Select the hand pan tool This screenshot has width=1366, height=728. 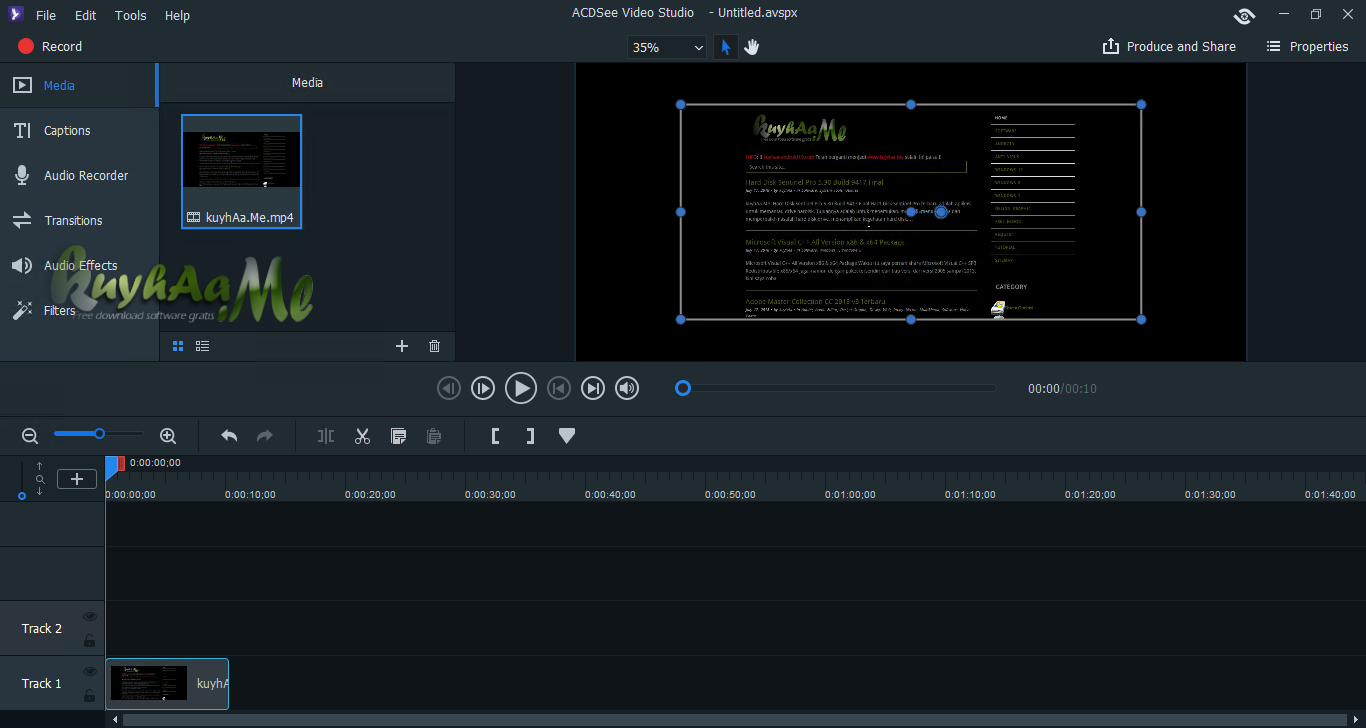(752, 47)
